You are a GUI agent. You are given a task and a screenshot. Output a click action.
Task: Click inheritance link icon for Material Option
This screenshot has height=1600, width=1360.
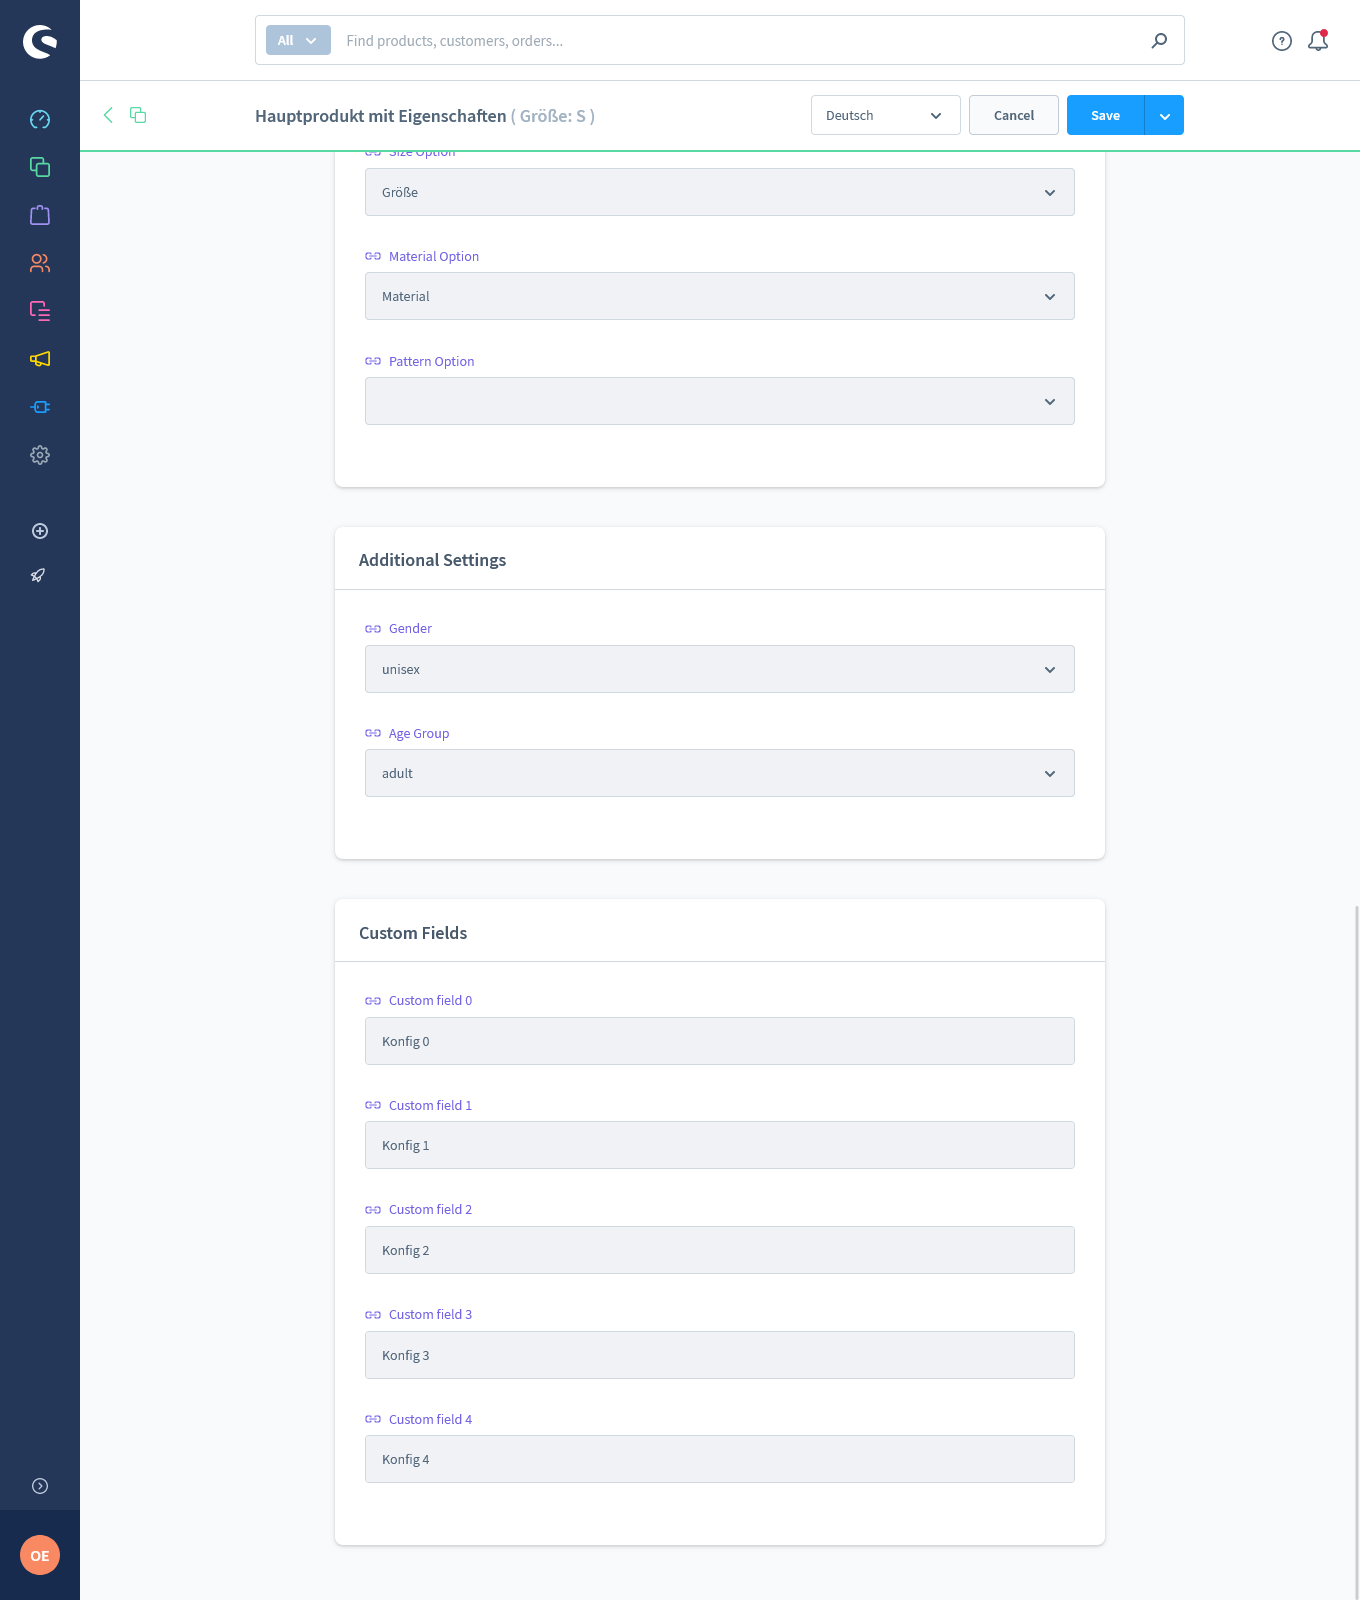coord(373,256)
